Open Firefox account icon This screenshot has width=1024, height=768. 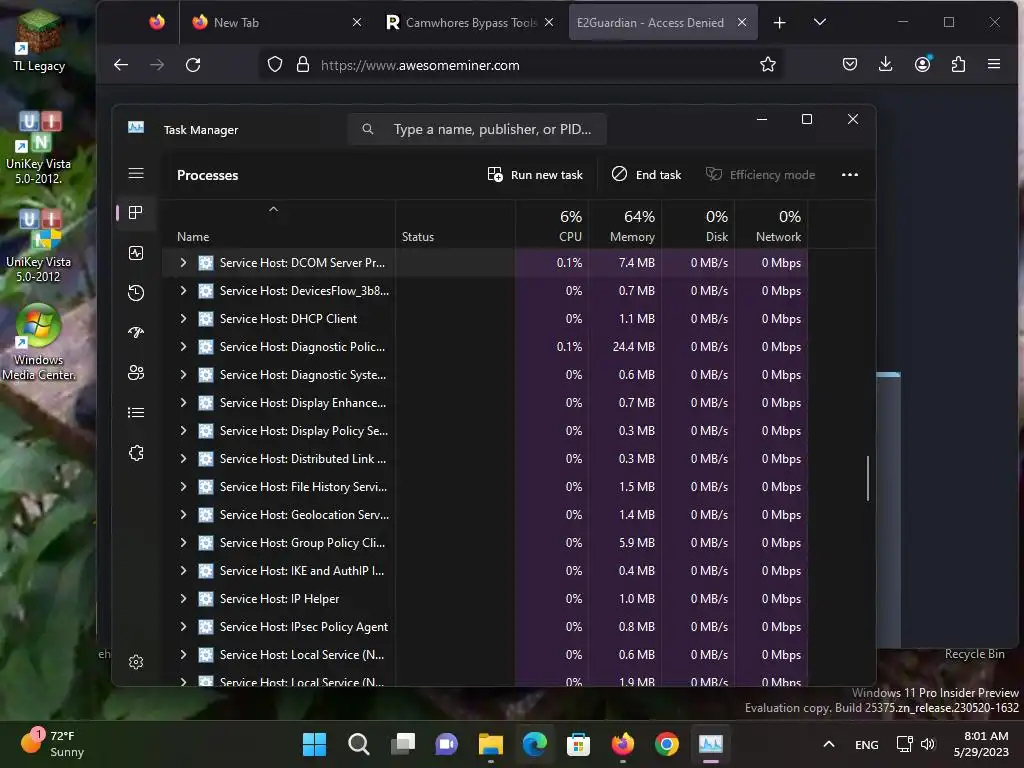coord(923,64)
